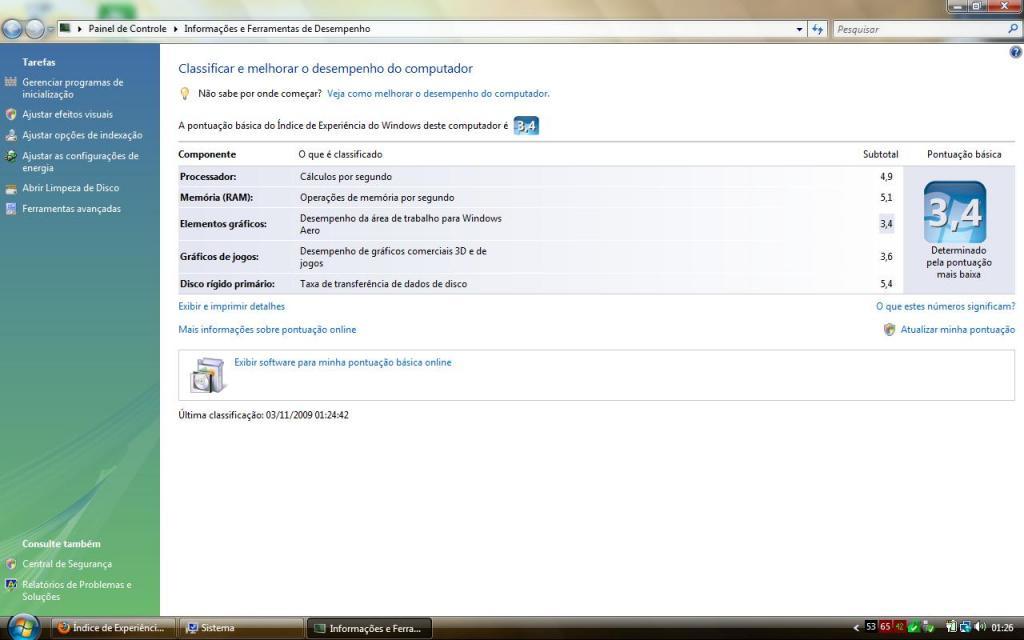This screenshot has width=1024, height=640.
Task: Select the Elementos gráficos row label
Action: 223,224
